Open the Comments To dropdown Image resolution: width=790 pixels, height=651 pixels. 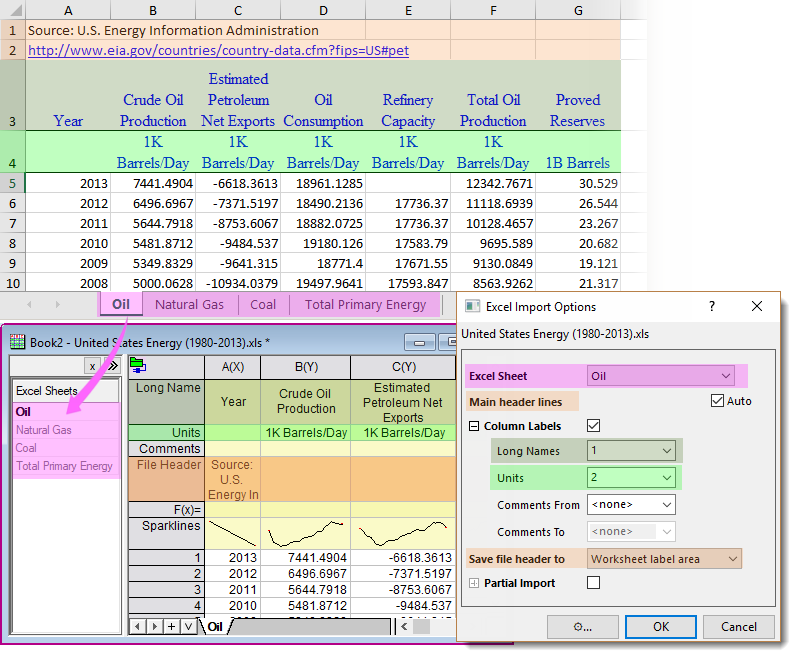click(x=631, y=531)
